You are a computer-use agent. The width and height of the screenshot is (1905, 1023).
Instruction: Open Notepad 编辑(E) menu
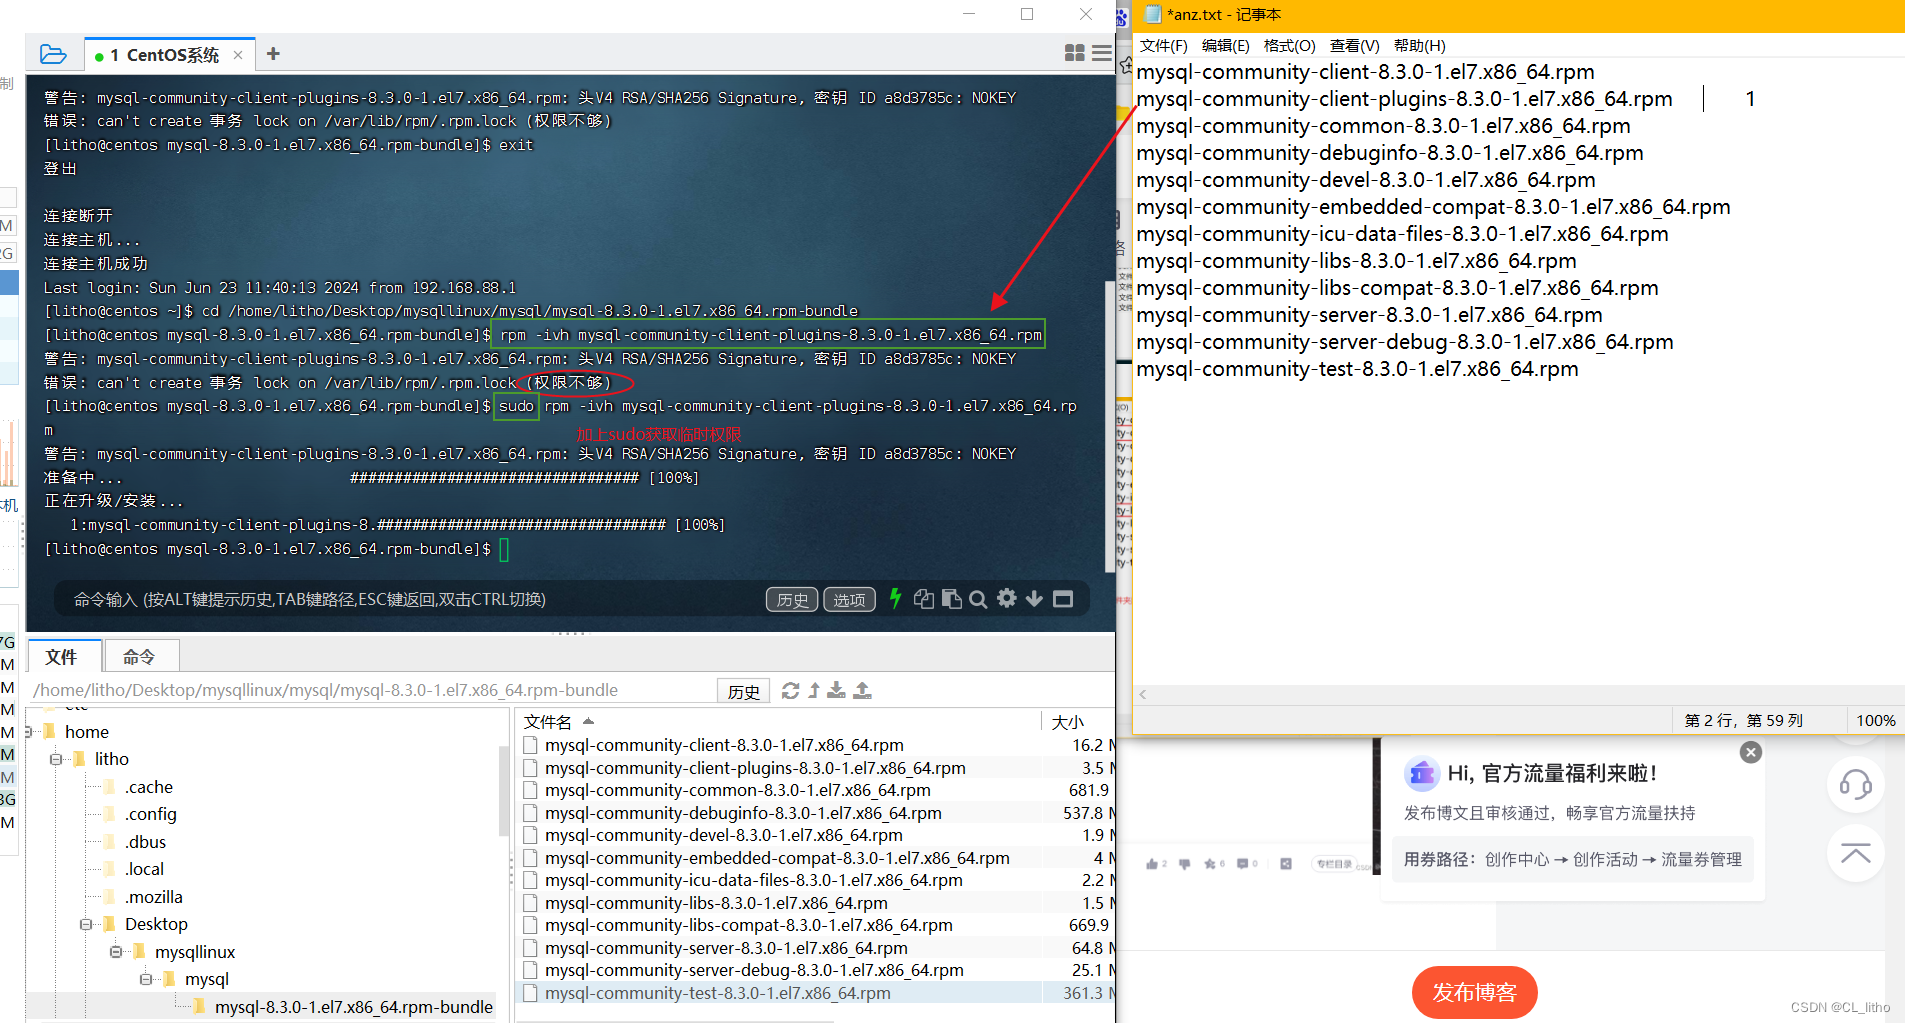tap(1225, 46)
